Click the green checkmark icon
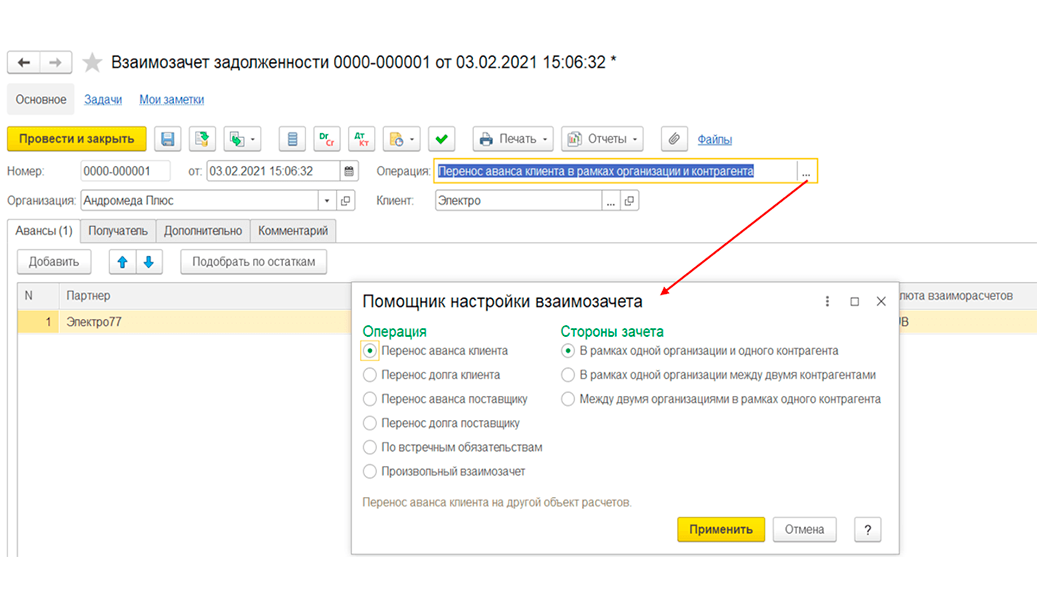Image resolution: width=1037 pixels, height=604 pixels. click(441, 139)
